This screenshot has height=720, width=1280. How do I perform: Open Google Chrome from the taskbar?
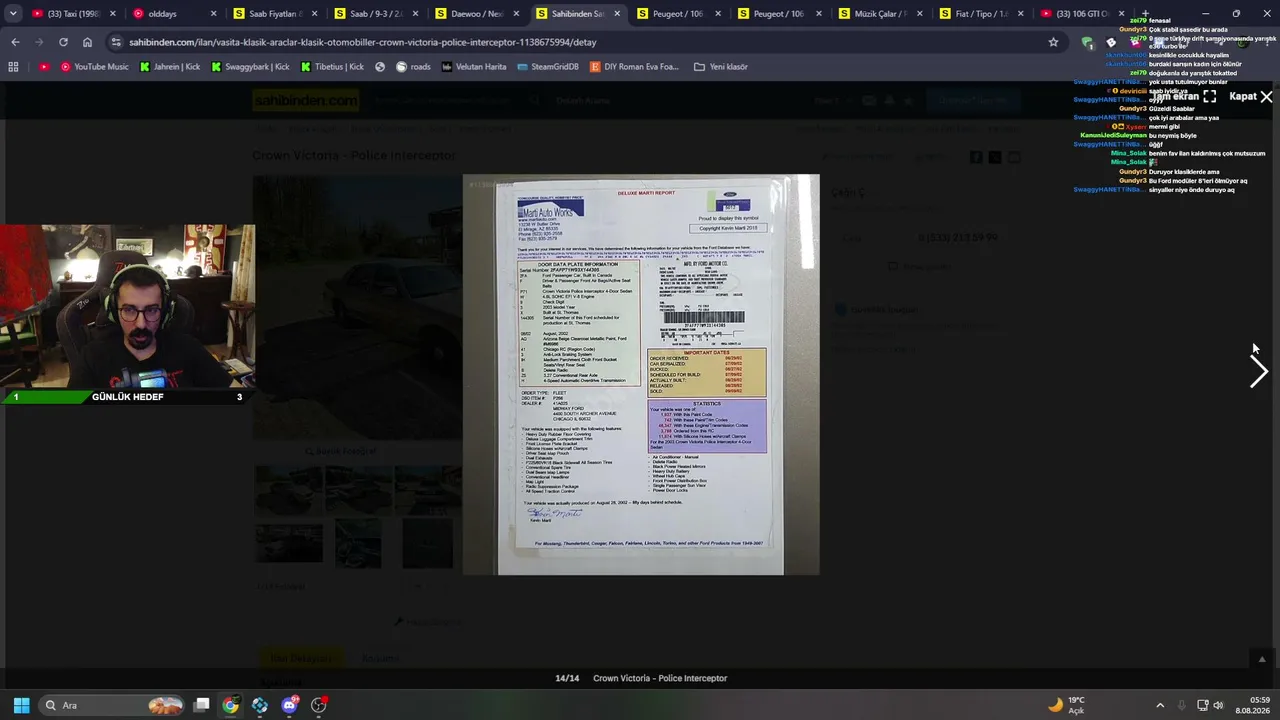pos(230,705)
